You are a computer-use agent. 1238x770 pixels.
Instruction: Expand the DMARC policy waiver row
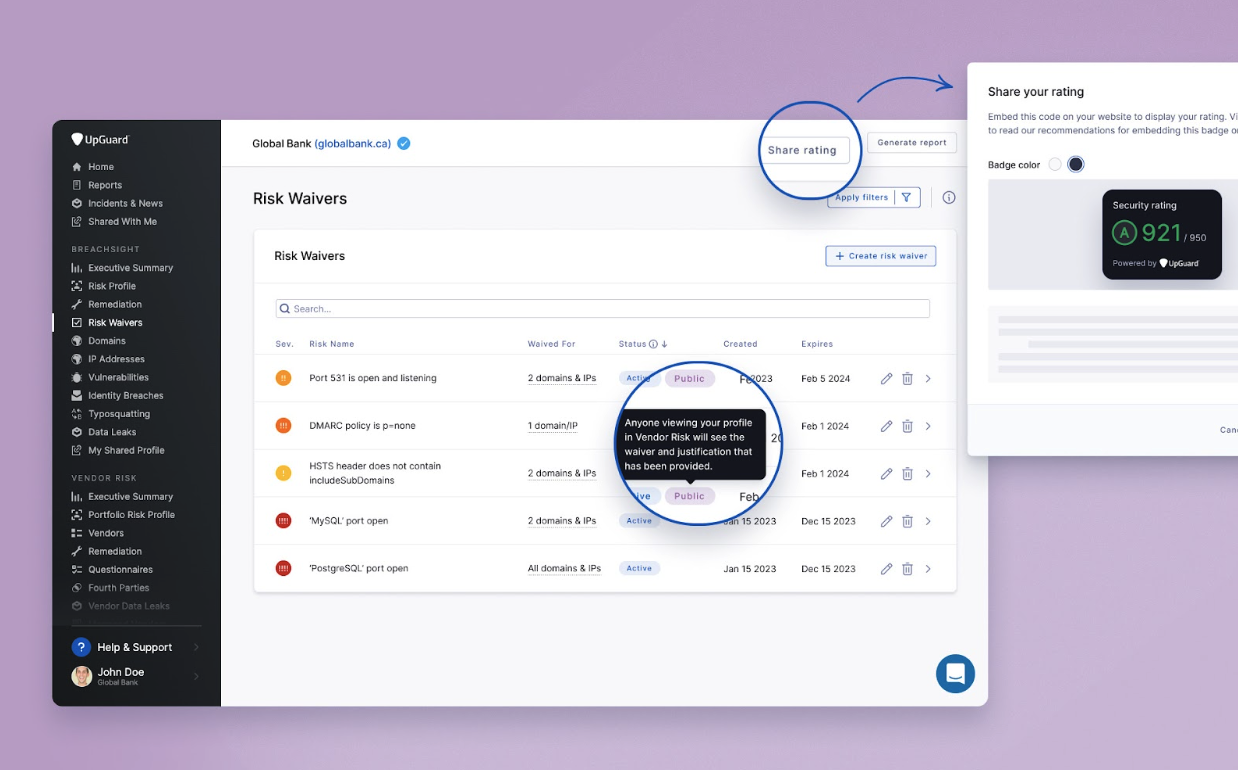tap(928, 426)
